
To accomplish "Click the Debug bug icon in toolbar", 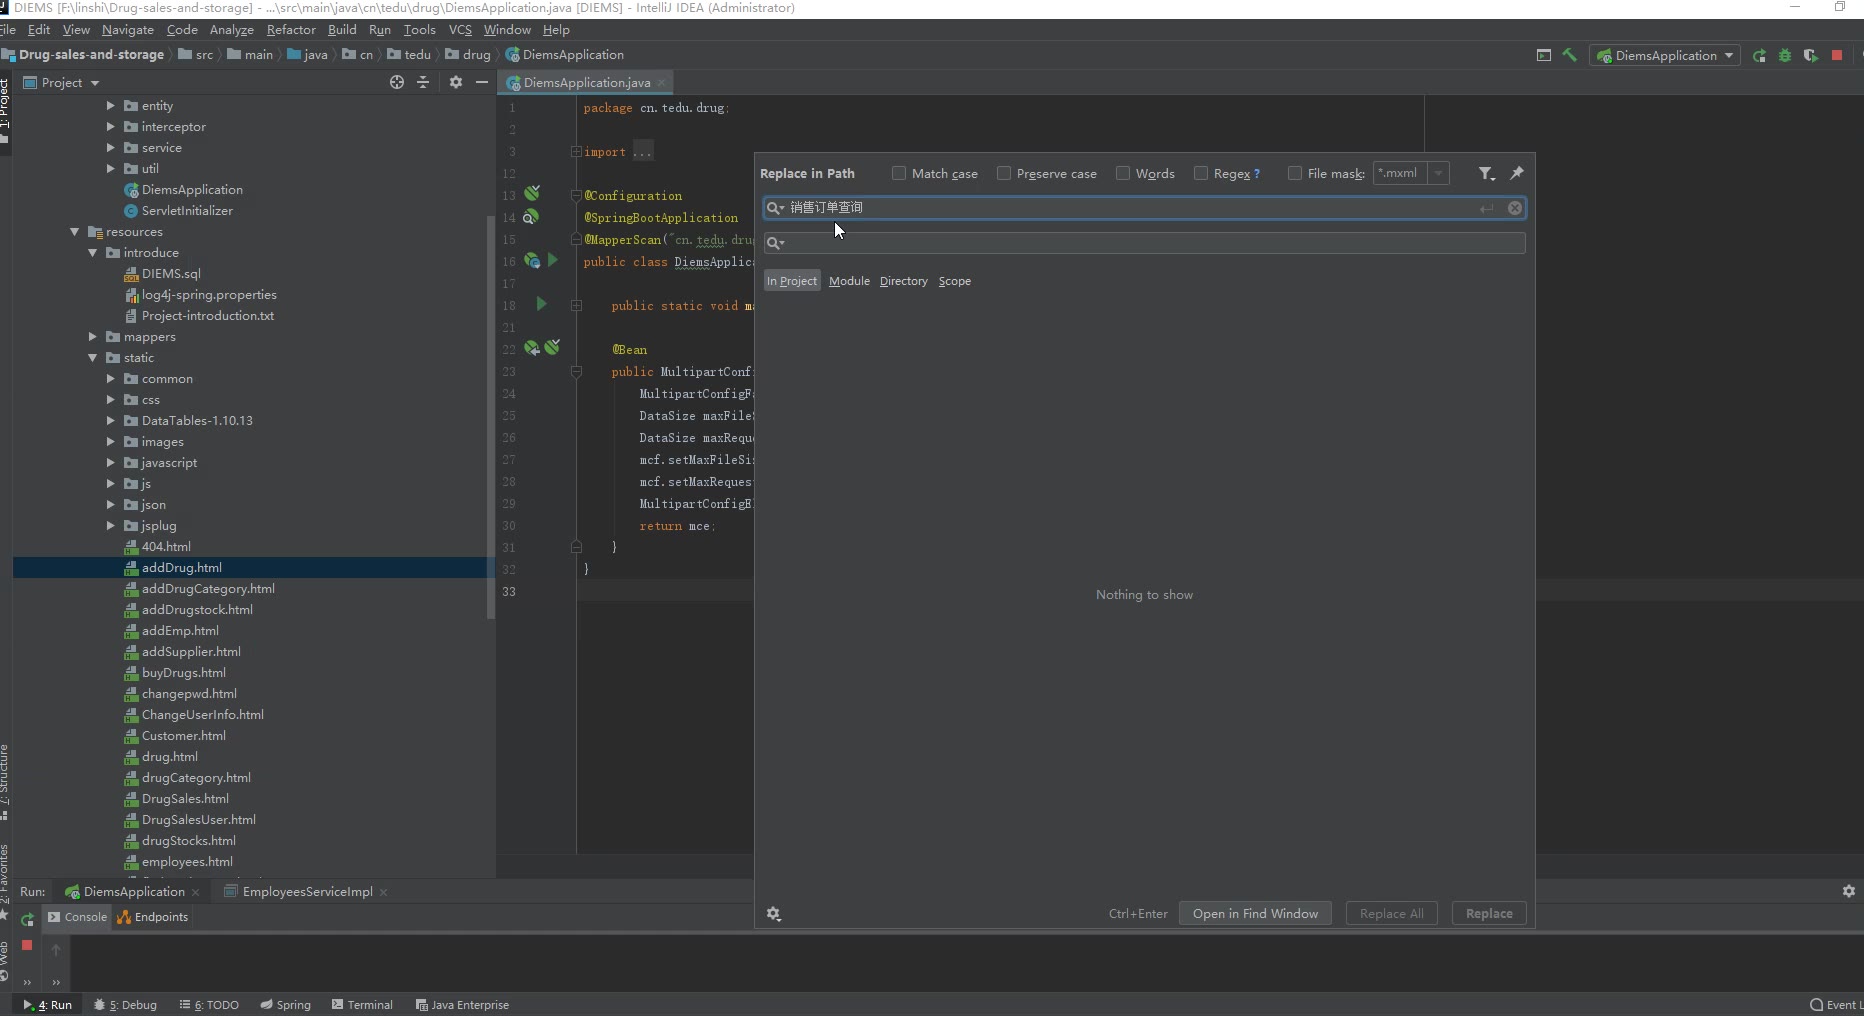I will coord(1785,56).
